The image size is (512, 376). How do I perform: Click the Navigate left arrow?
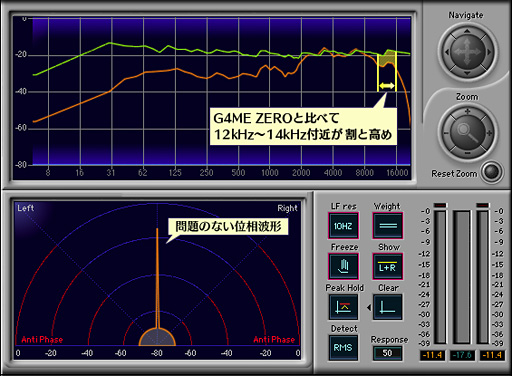pos(447,52)
